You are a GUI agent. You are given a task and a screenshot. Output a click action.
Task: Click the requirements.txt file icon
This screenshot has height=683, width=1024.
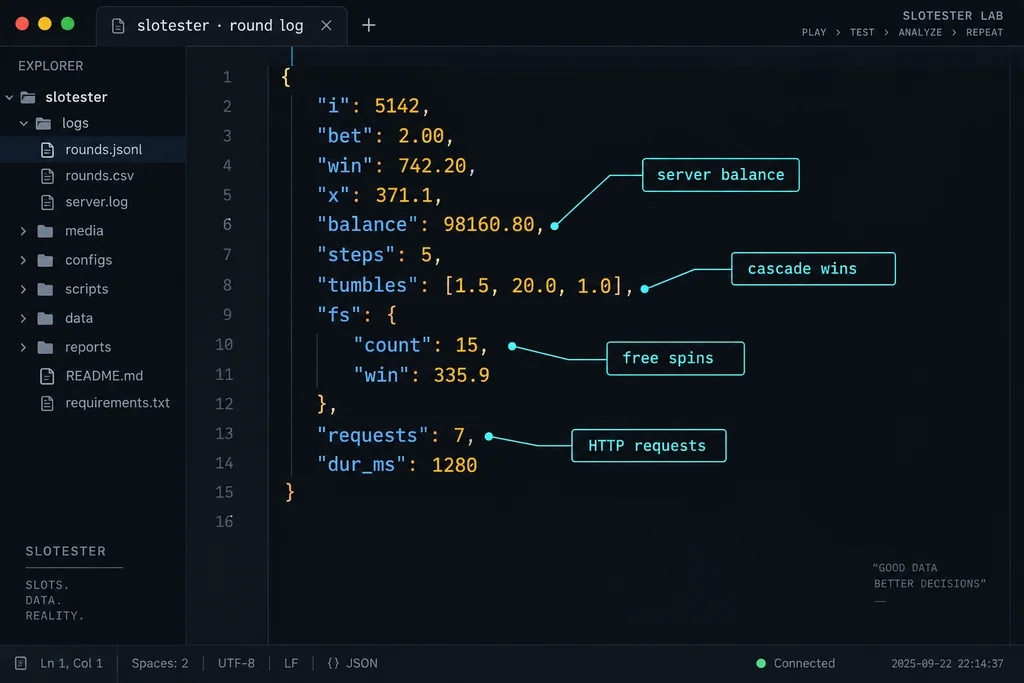(x=47, y=404)
